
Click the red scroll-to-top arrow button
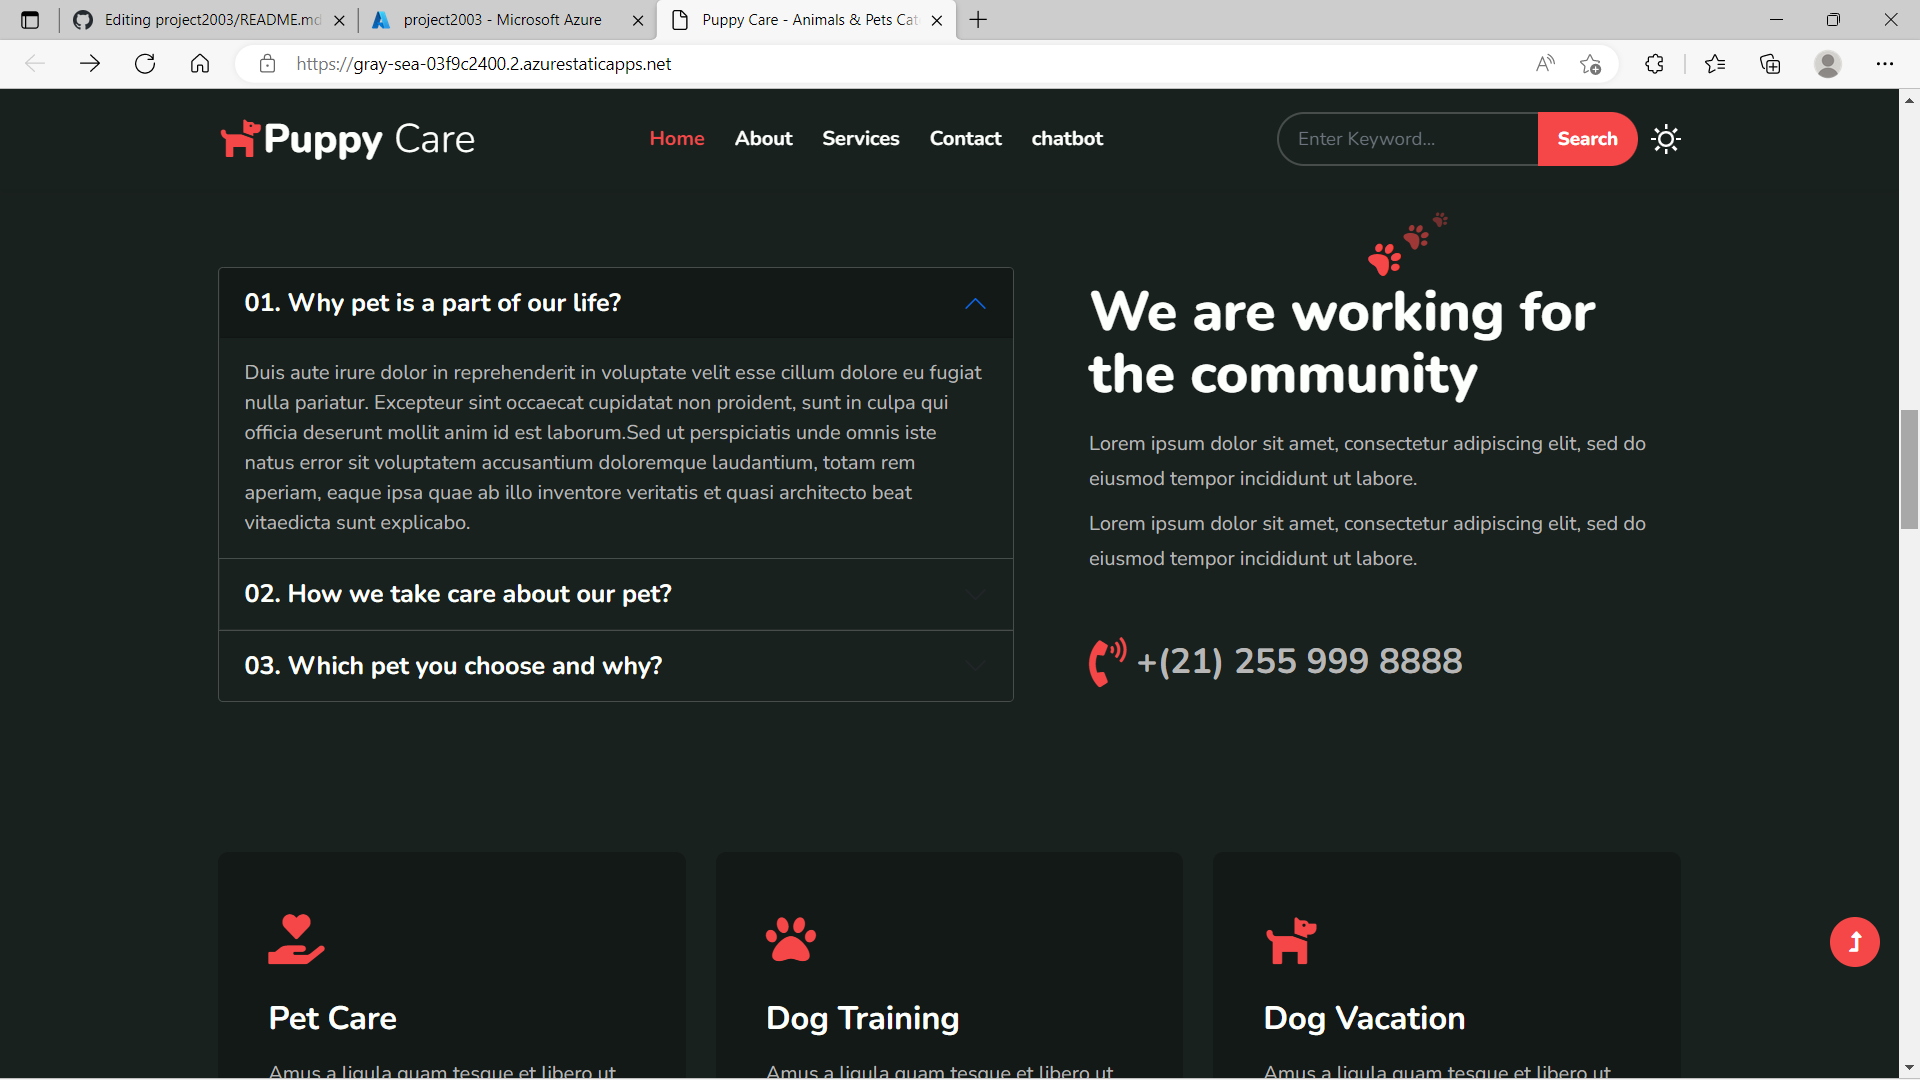(x=1854, y=942)
